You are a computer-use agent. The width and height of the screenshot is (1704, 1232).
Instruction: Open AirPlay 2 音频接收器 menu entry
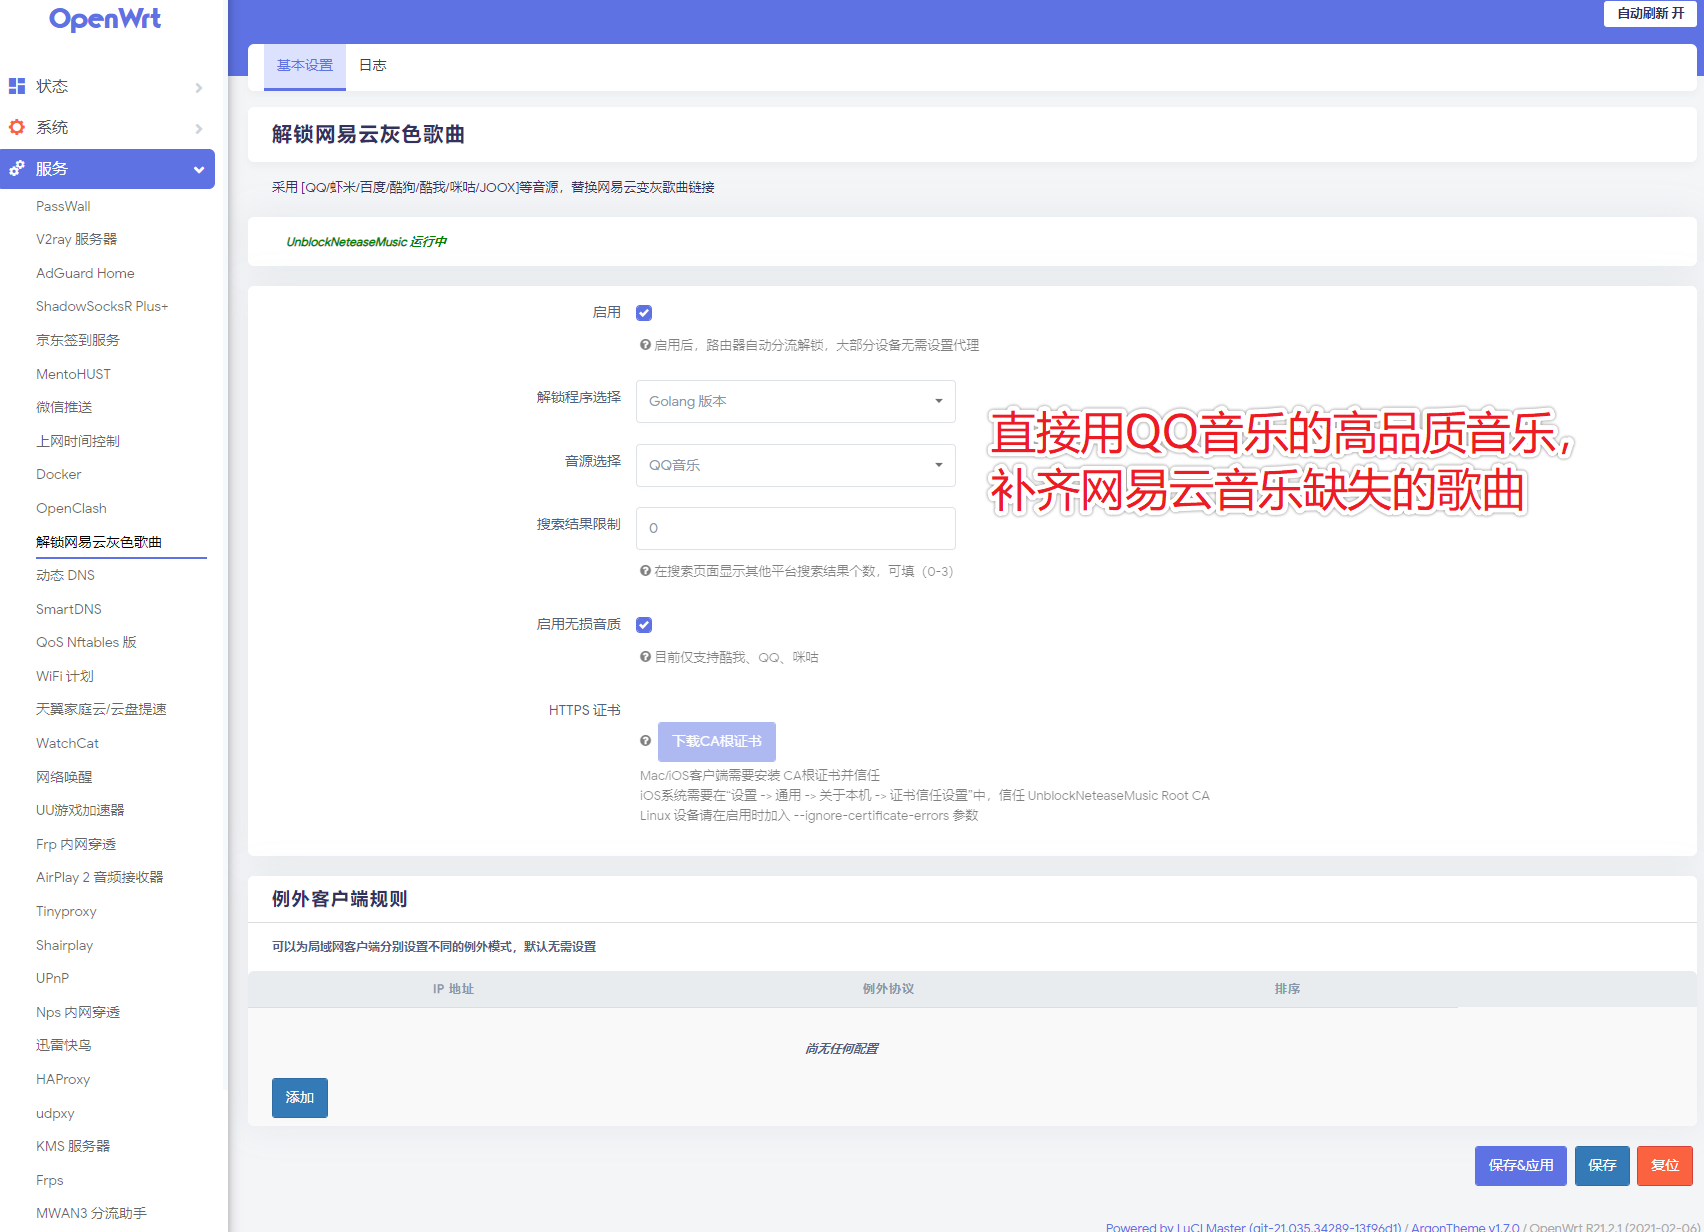99,877
